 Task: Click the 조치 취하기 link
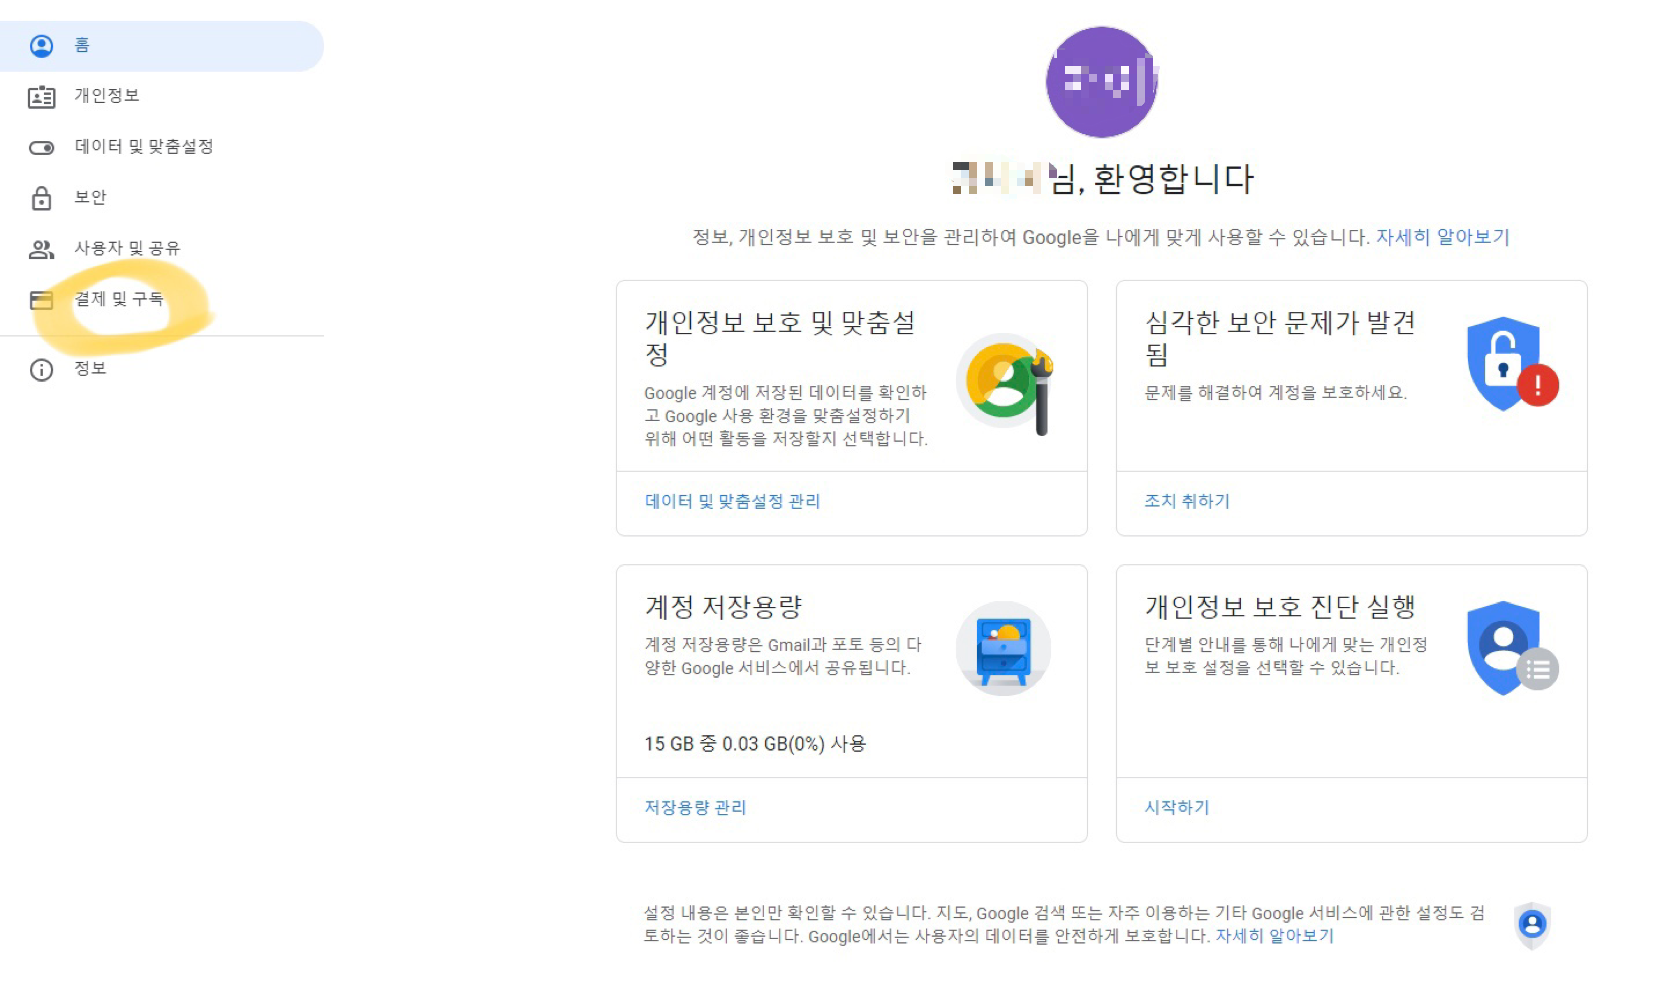(x=1187, y=501)
